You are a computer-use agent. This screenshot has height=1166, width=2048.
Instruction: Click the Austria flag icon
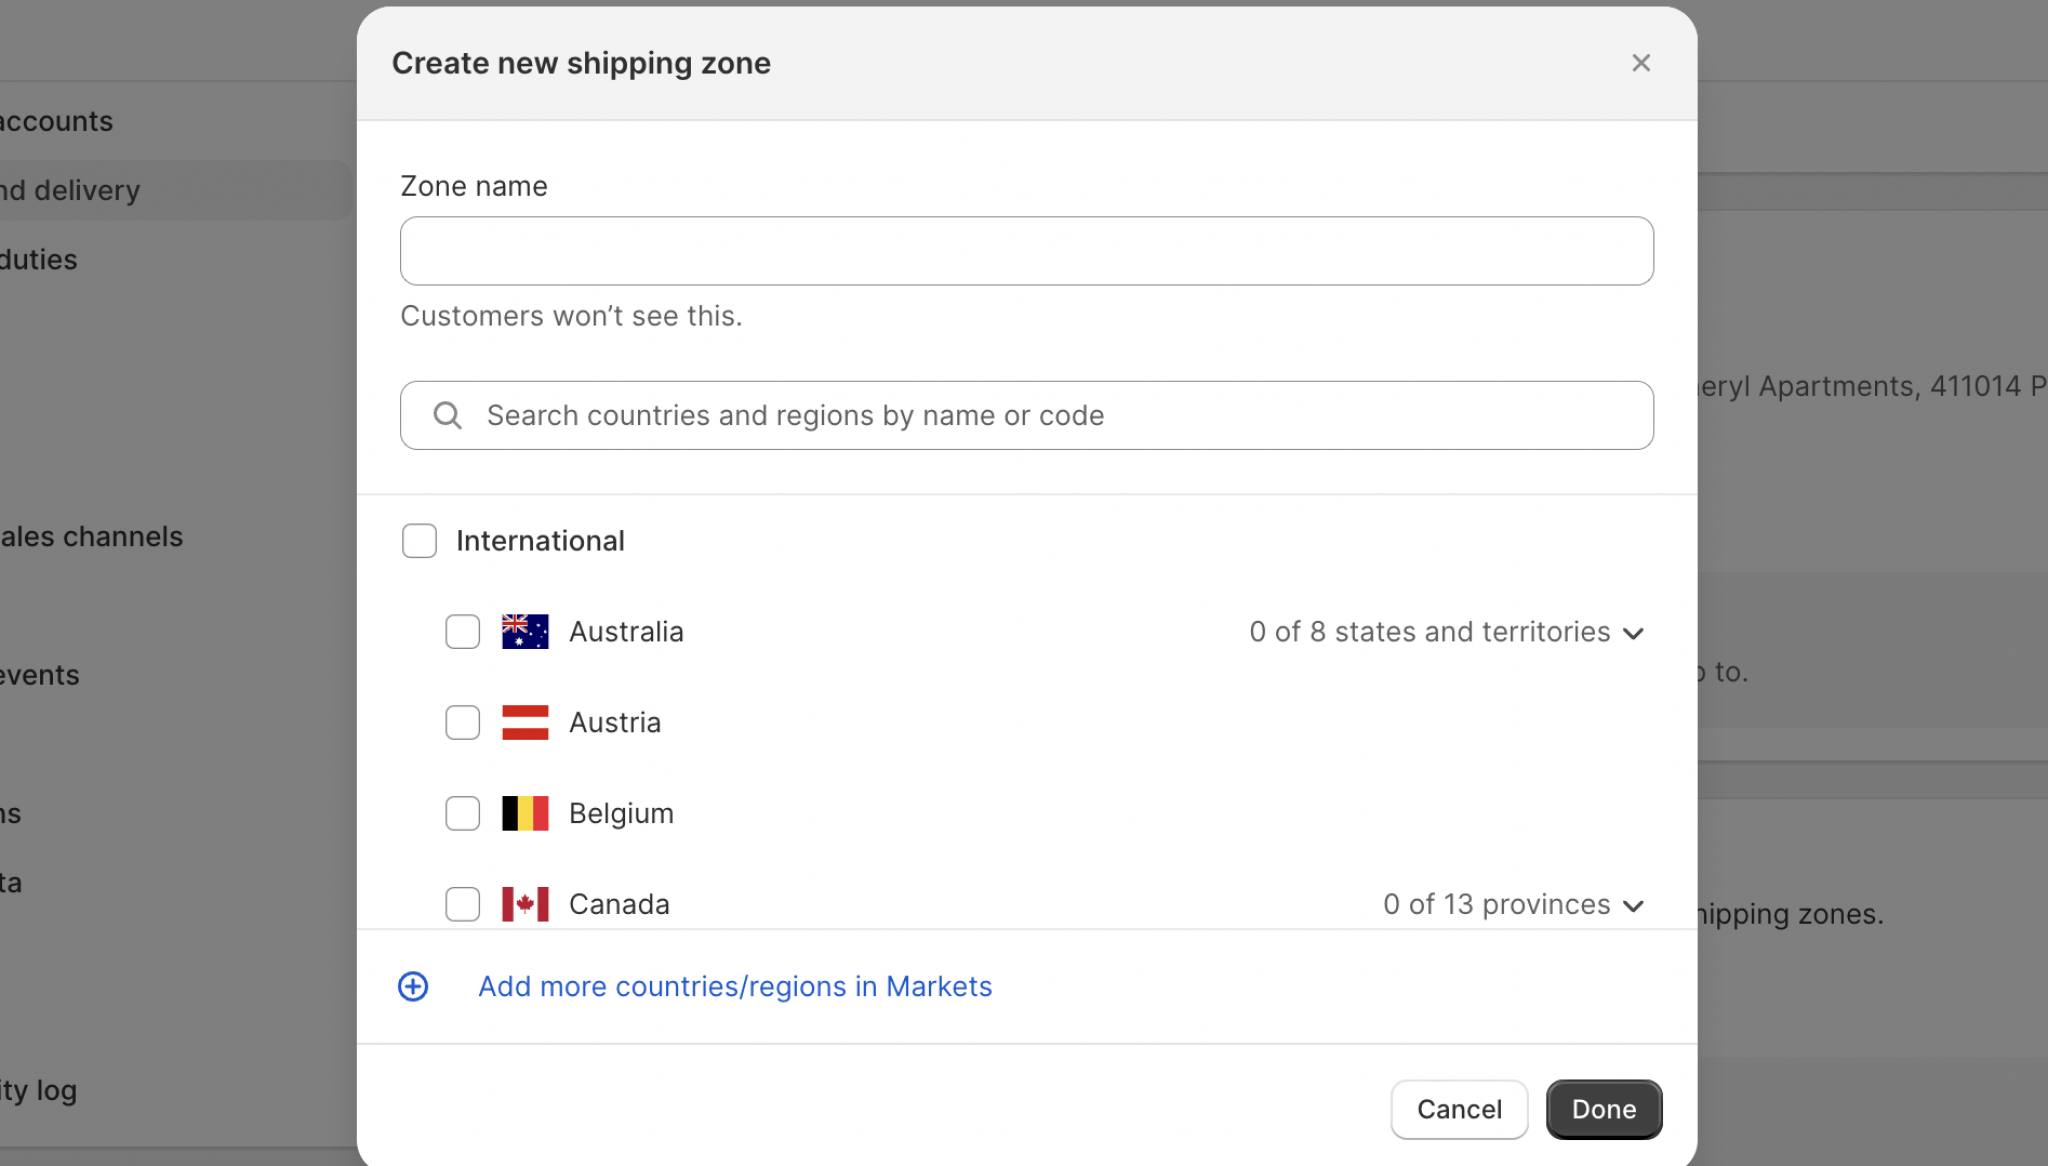[525, 722]
